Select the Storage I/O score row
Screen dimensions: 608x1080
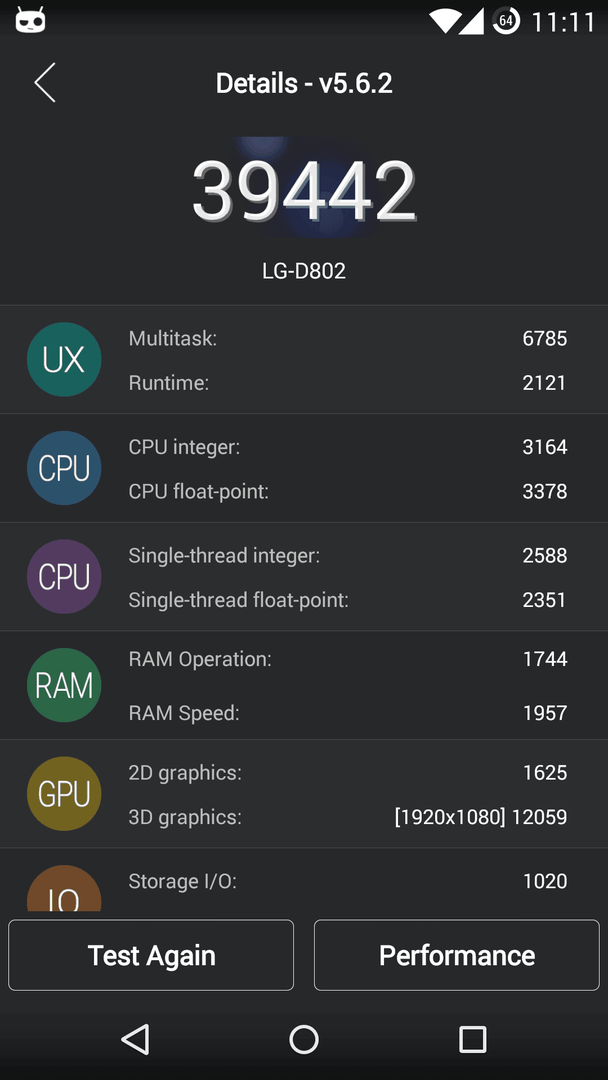[x=348, y=881]
